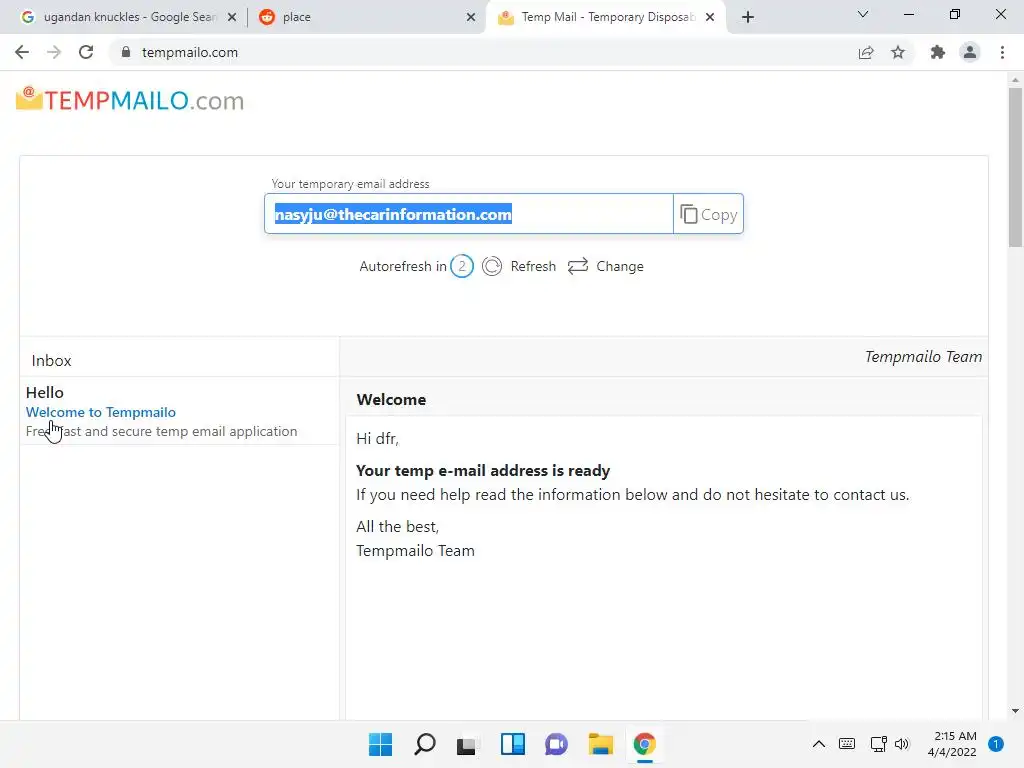The width and height of the screenshot is (1024, 768).
Task: Open Task View on taskbar
Action: [466, 745]
